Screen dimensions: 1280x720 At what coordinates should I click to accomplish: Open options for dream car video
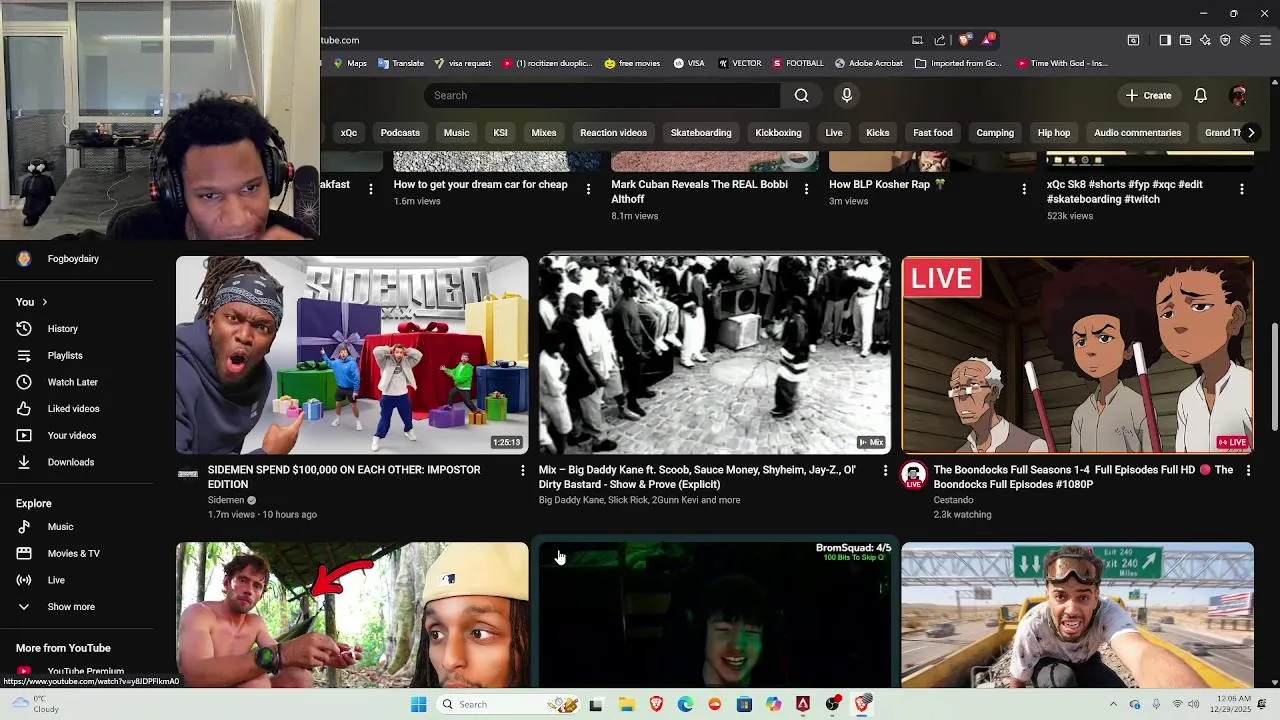click(x=588, y=189)
